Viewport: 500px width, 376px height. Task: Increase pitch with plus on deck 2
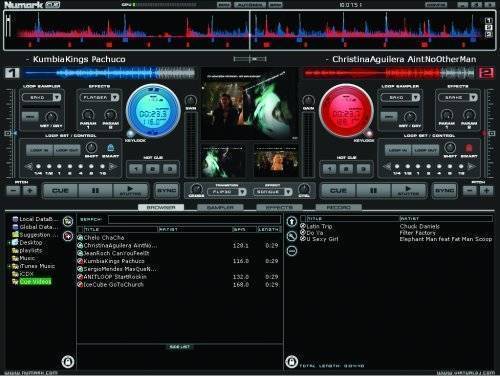[x=486, y=191]
